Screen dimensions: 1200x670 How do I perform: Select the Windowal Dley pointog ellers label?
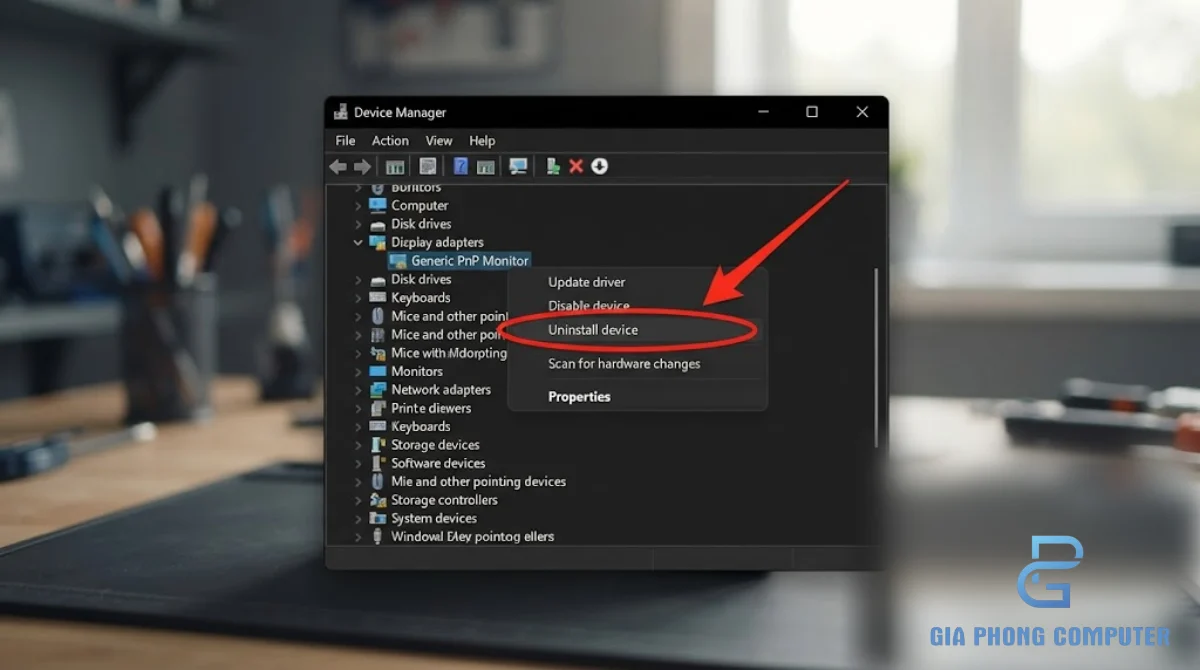tap(472, 537)
